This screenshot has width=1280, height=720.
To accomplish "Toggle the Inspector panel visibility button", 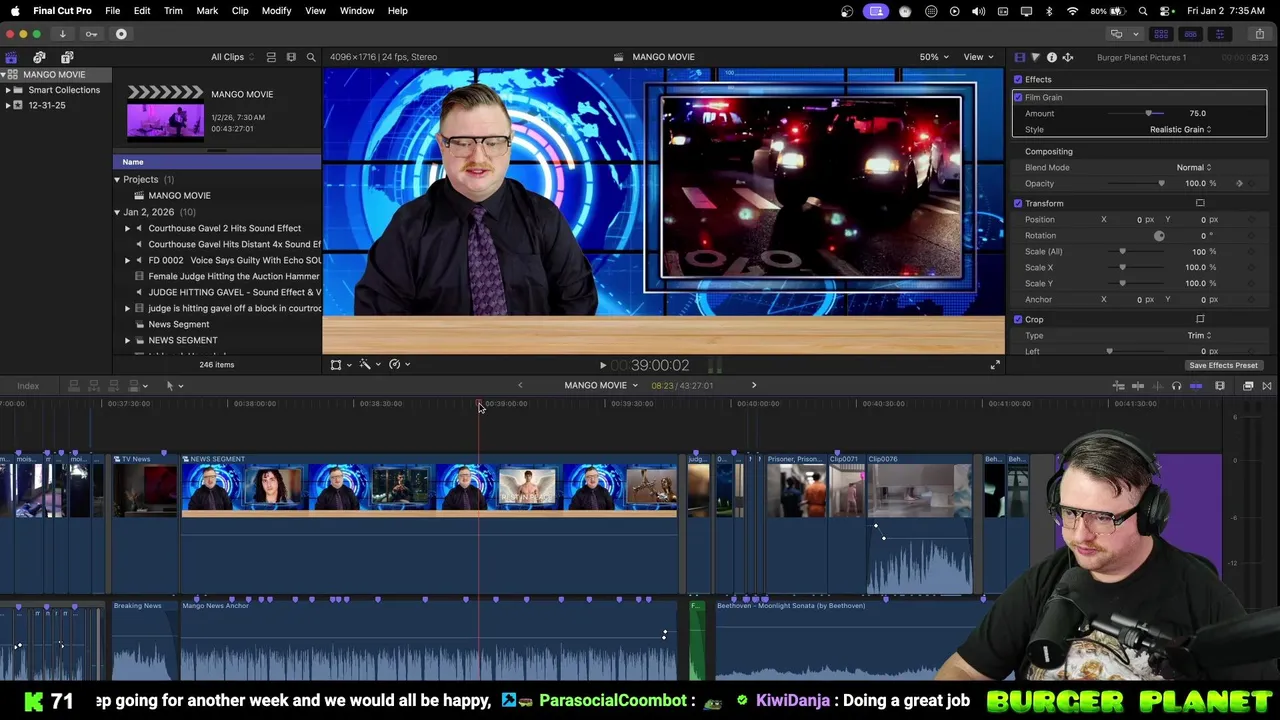I will click(x=1219, y=34).
